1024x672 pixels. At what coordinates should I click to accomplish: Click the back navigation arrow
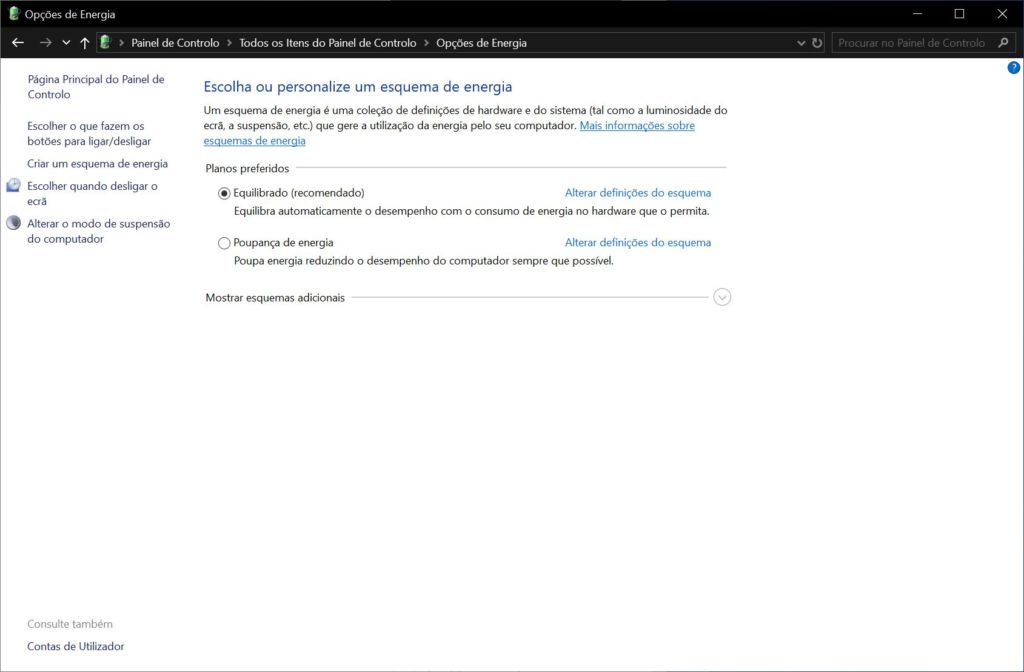coord(17,43)
